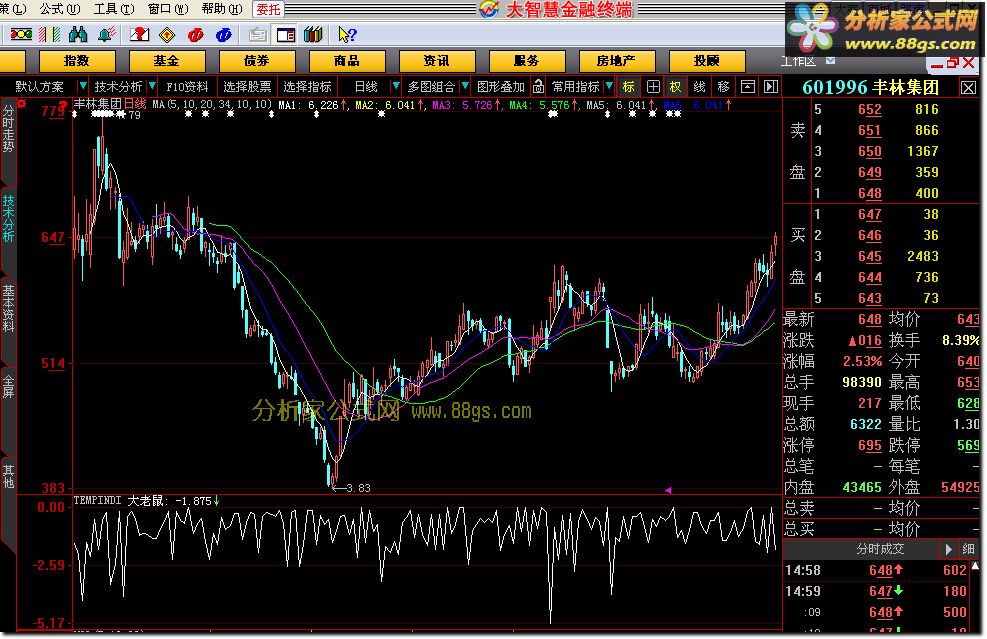Toggle the 线 line drawing button

[699, 87]
